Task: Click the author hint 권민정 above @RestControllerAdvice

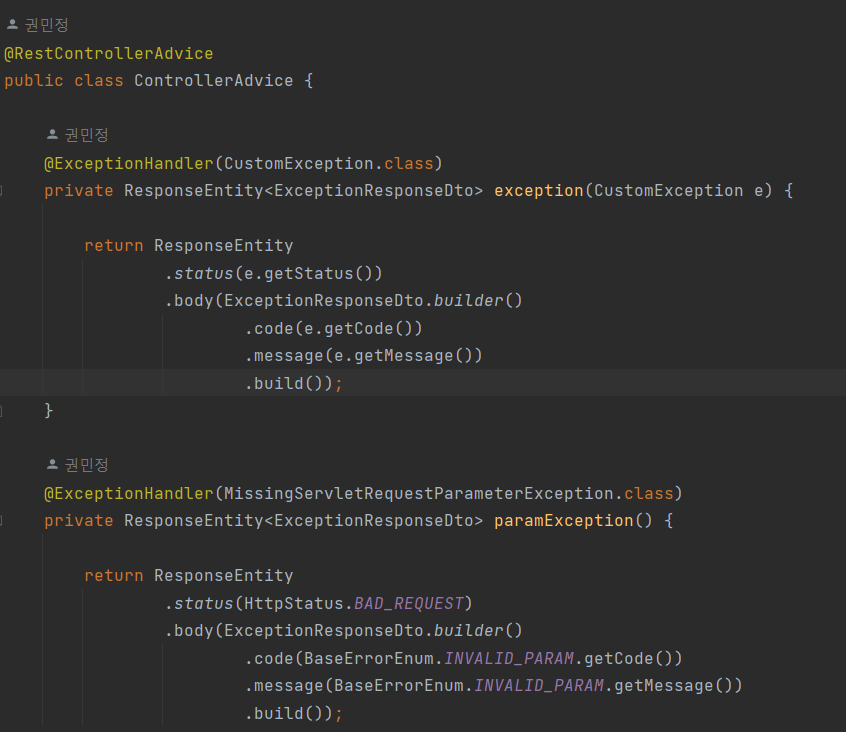Action: click(37, 25)
